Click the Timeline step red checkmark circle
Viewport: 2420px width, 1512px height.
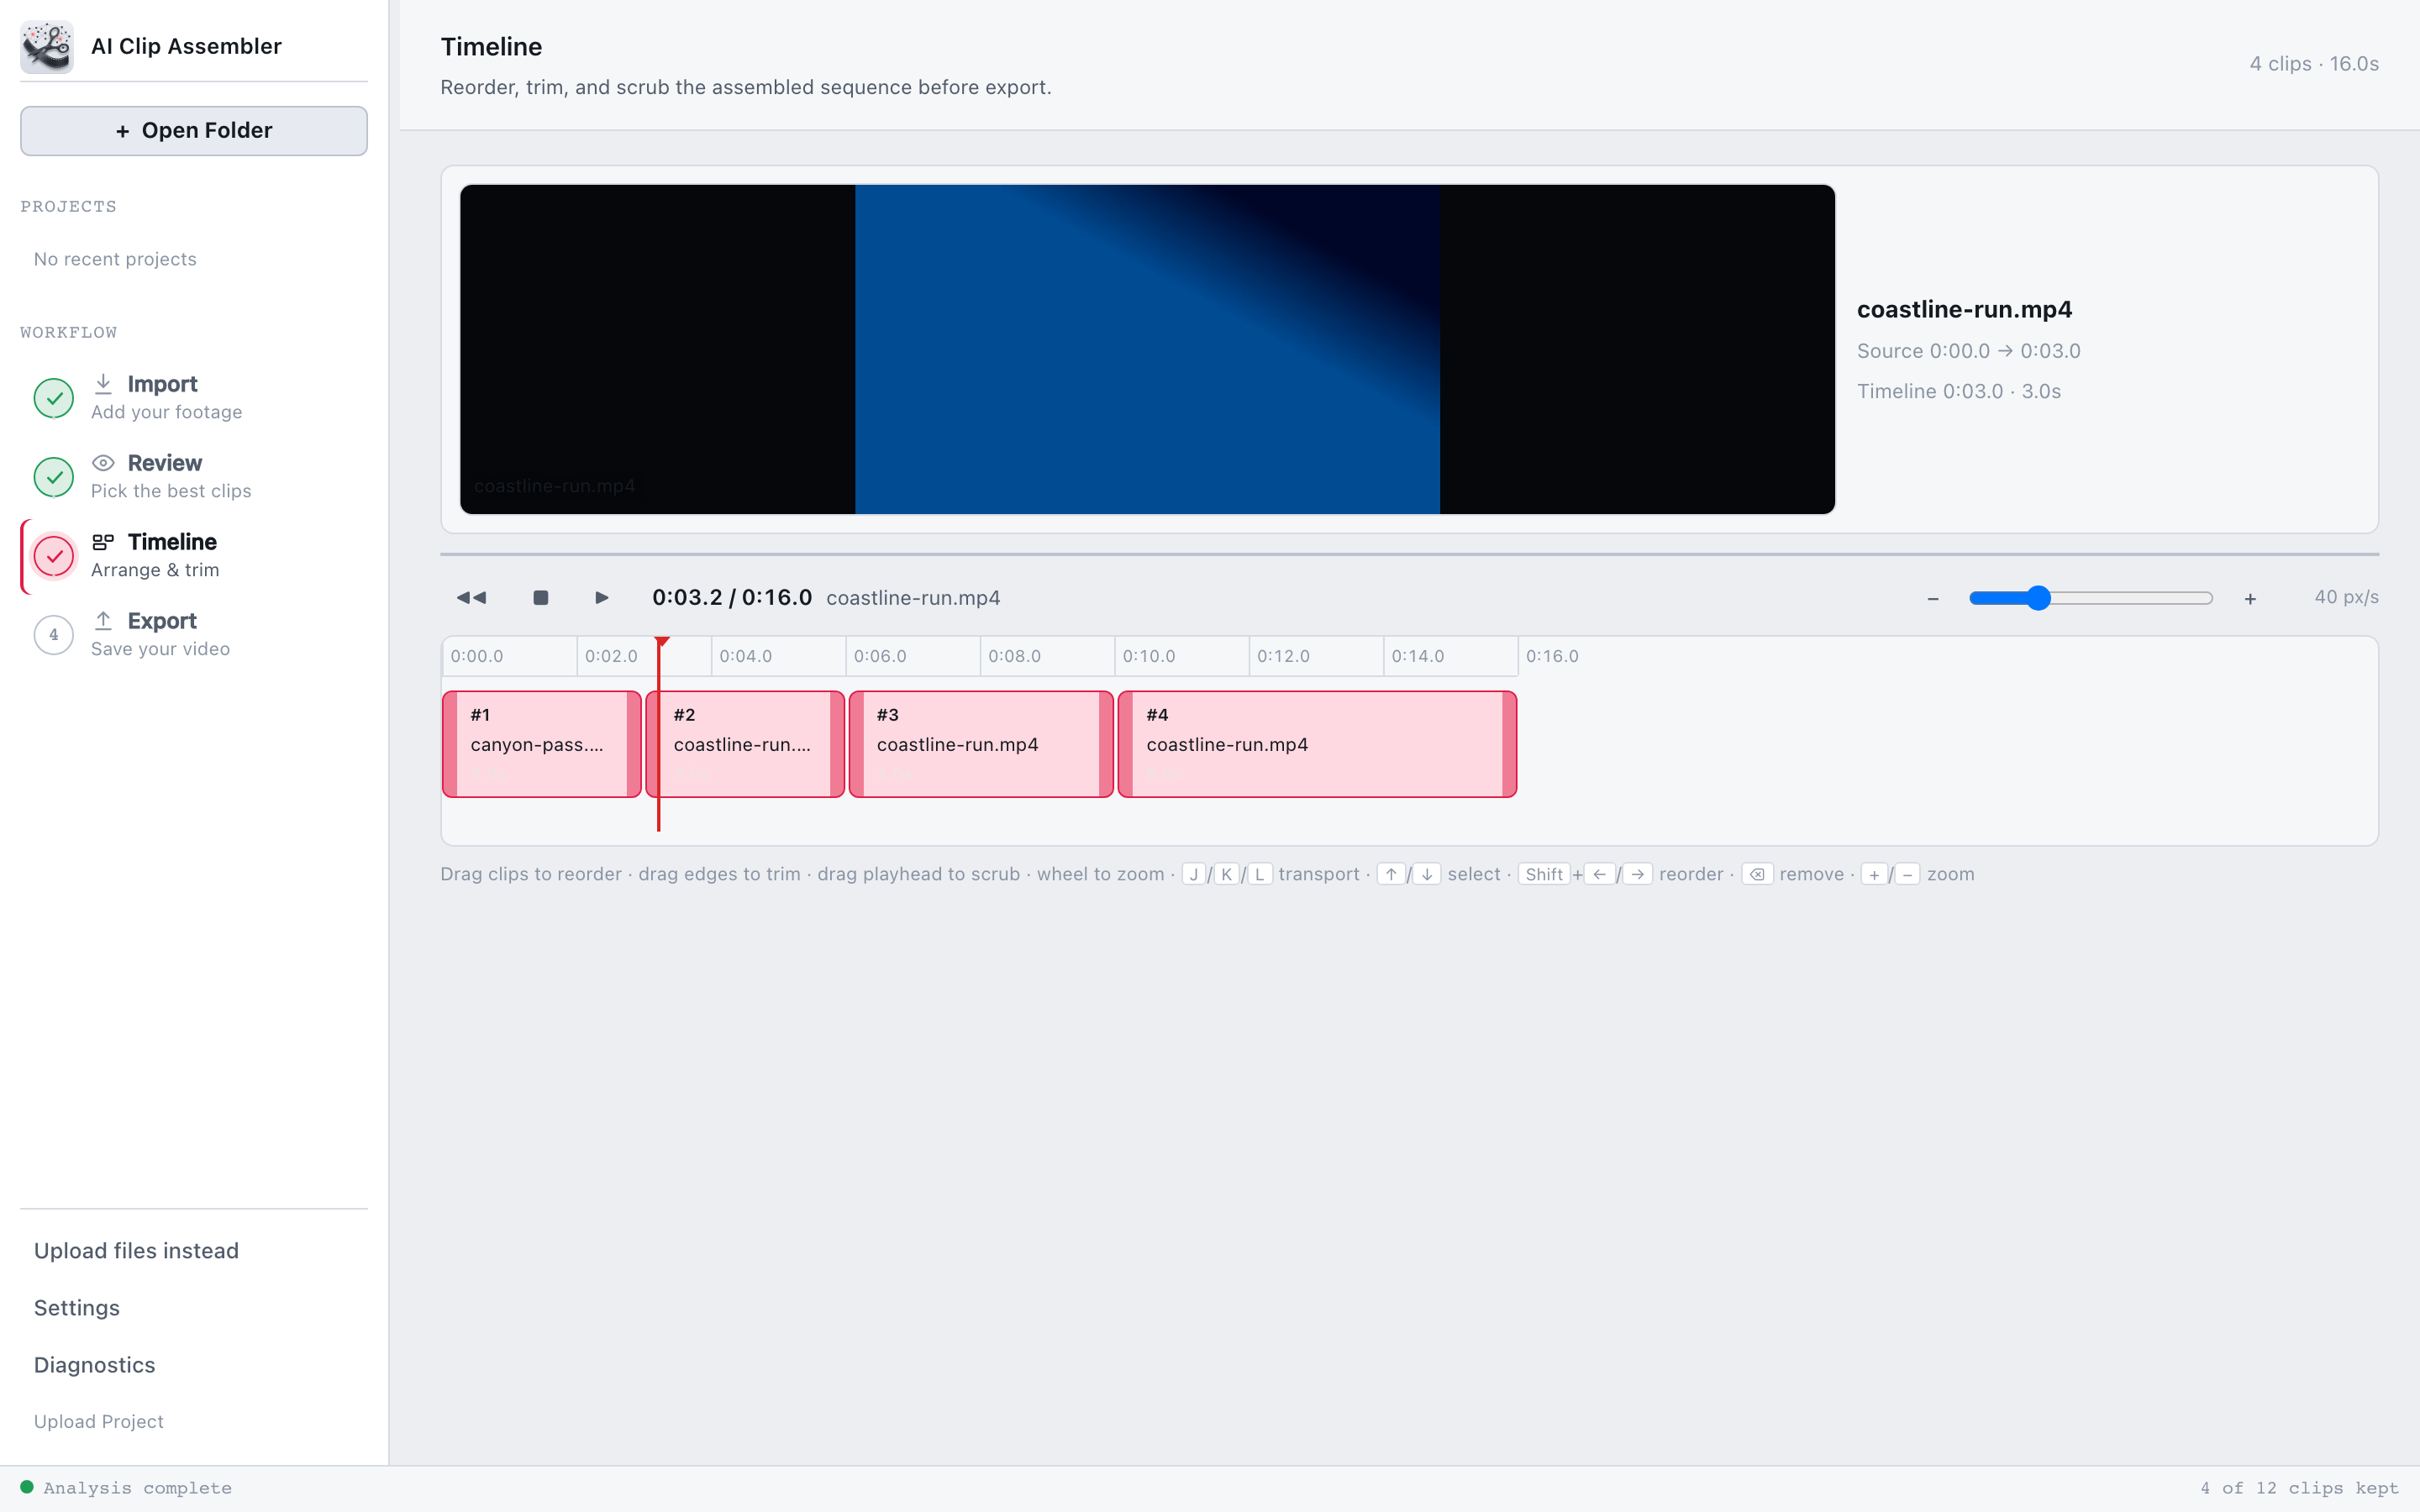54,556
